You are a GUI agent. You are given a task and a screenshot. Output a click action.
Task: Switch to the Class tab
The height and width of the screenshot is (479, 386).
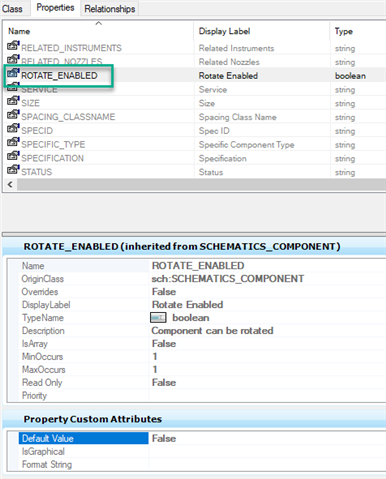pyautogui.click(x=12, y=9)
